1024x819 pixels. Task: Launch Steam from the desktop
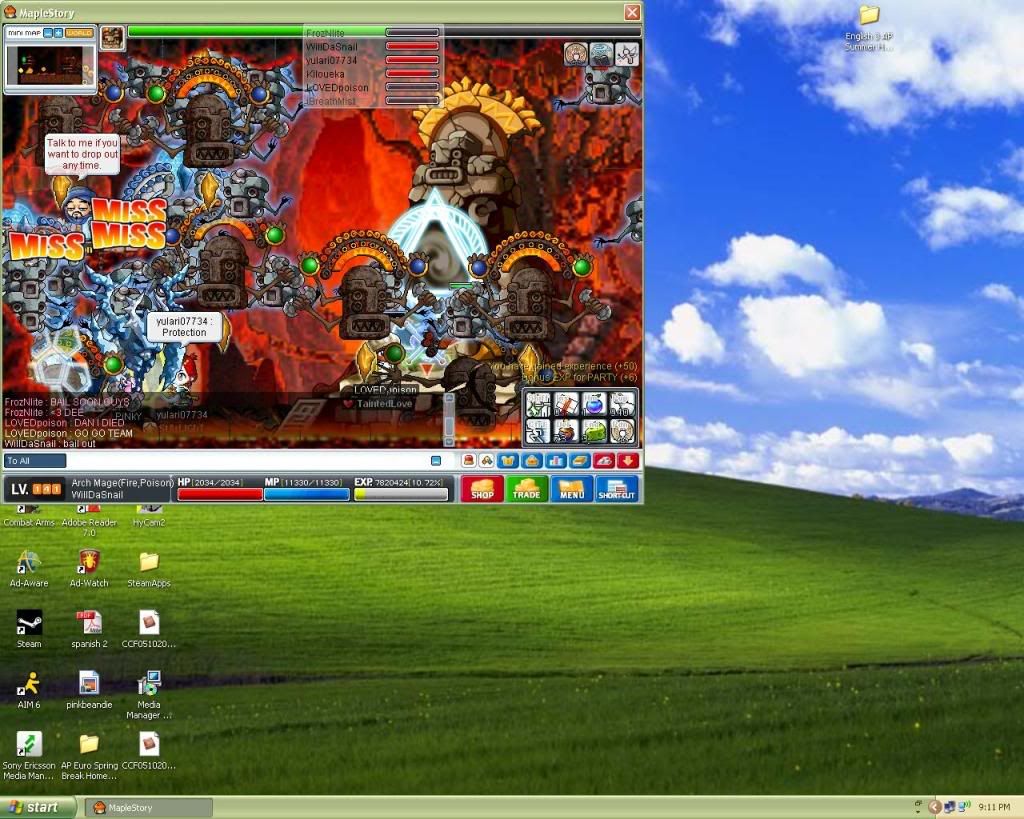point(29,630)
